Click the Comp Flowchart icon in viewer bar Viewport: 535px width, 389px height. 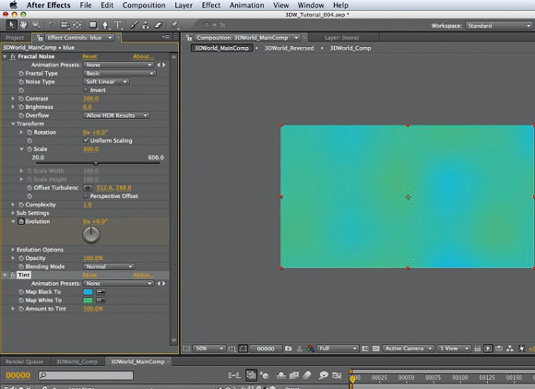(x=510, y=348)
